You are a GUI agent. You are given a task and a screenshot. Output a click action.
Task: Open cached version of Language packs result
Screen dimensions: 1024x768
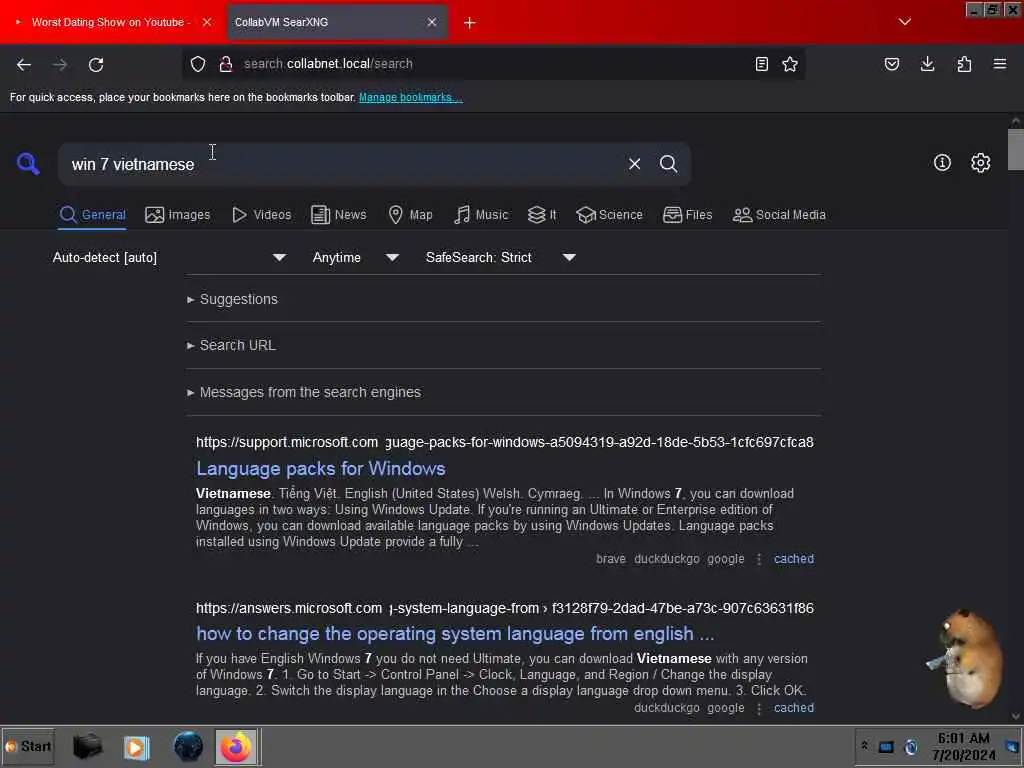tap(794, 559)
